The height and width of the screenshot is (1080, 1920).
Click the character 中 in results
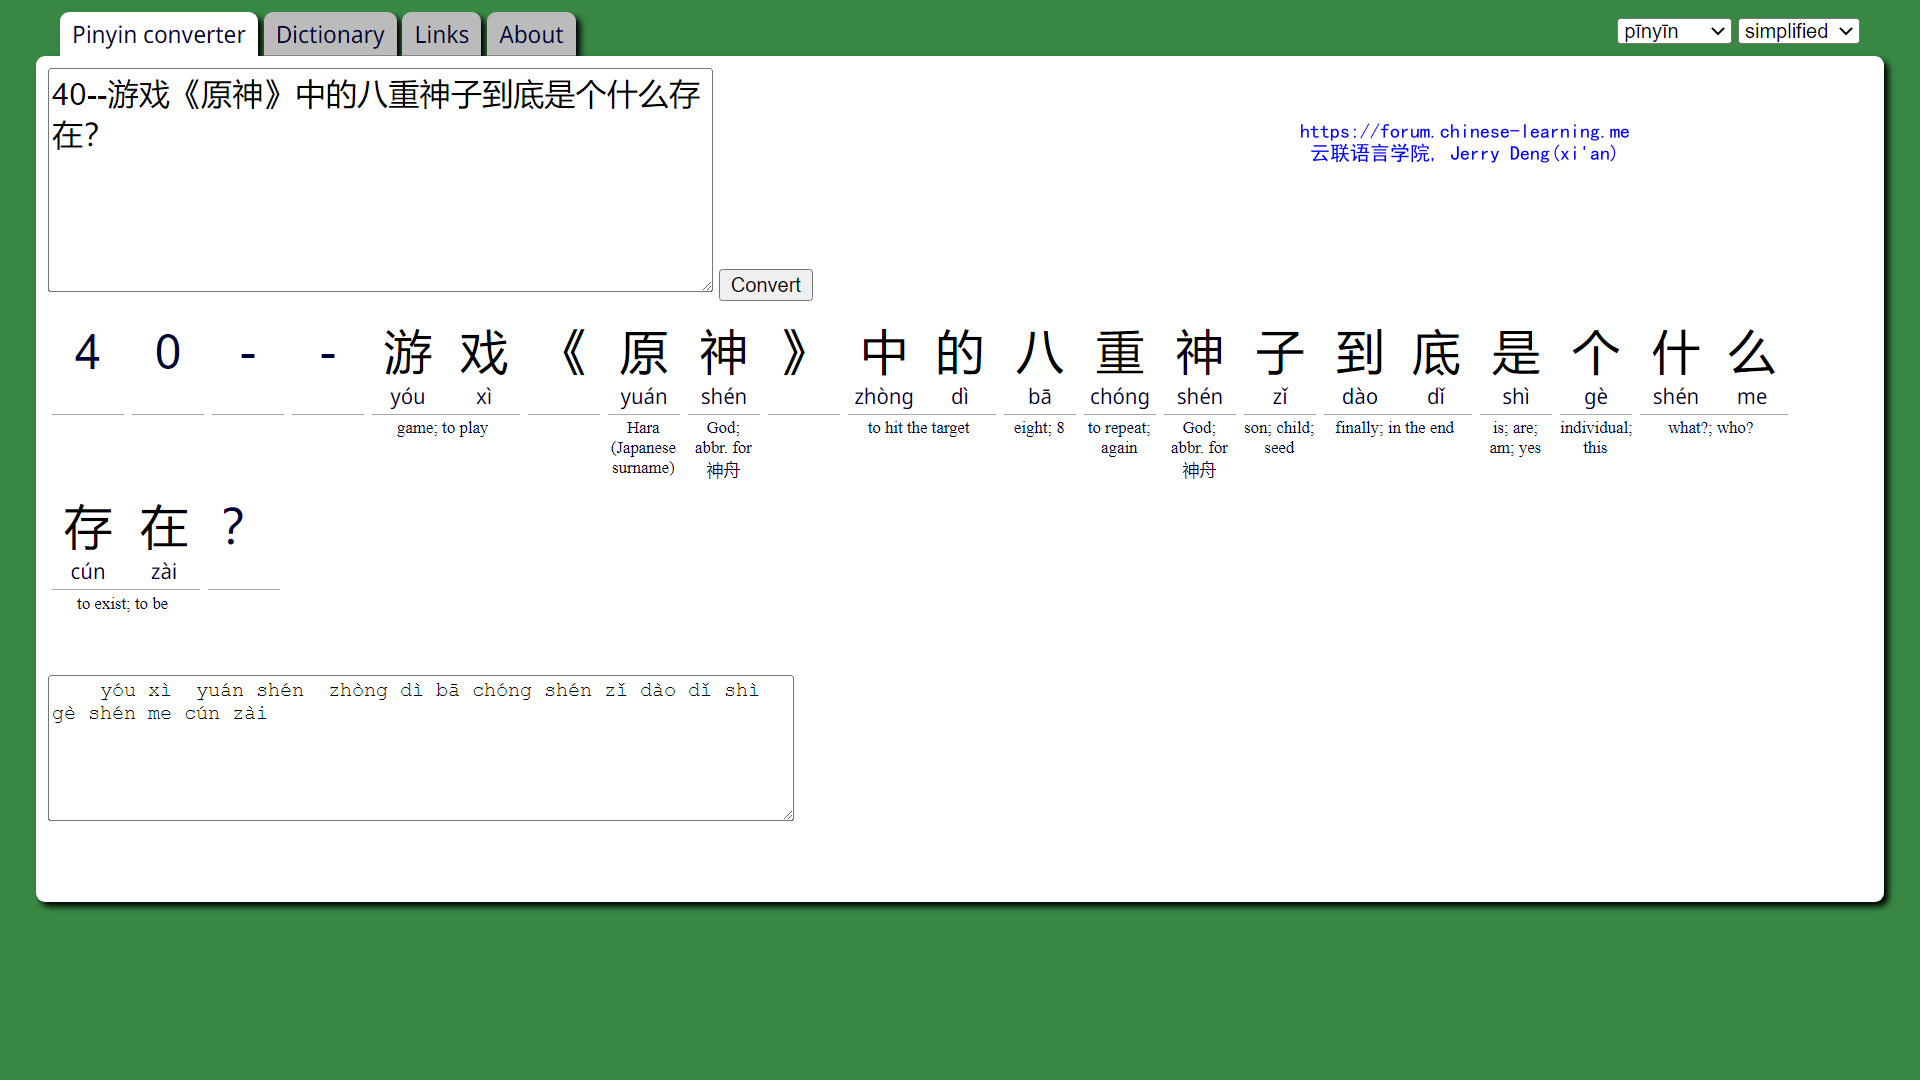point(884,353)
